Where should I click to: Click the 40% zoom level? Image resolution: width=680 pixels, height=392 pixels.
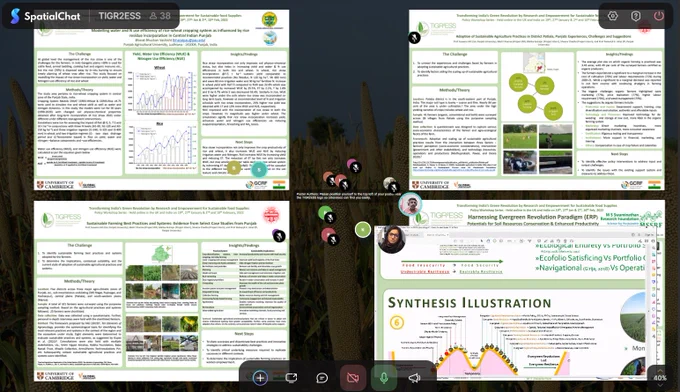[660, 378]
